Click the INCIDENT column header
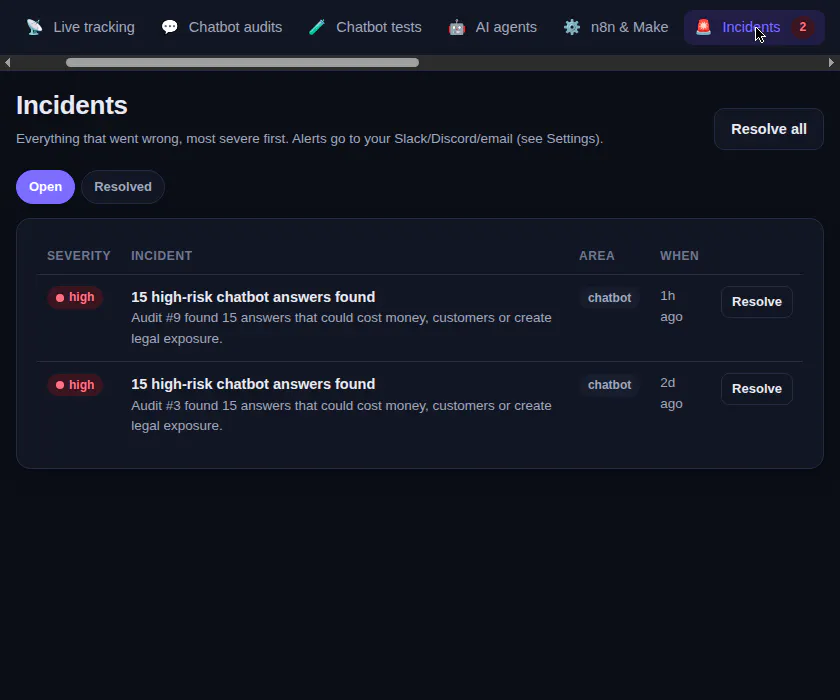The height and width of the screenshot is (700, 840). point(161,255)
